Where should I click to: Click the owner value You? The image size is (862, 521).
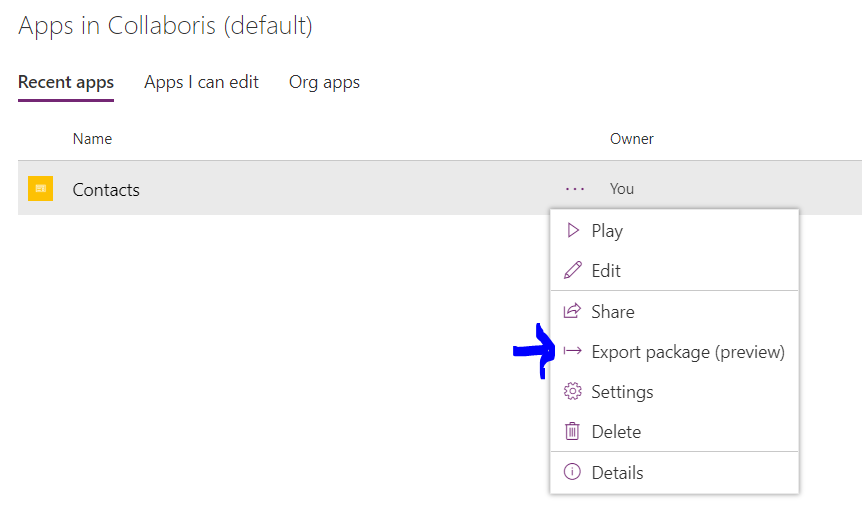tap(622, 189)
